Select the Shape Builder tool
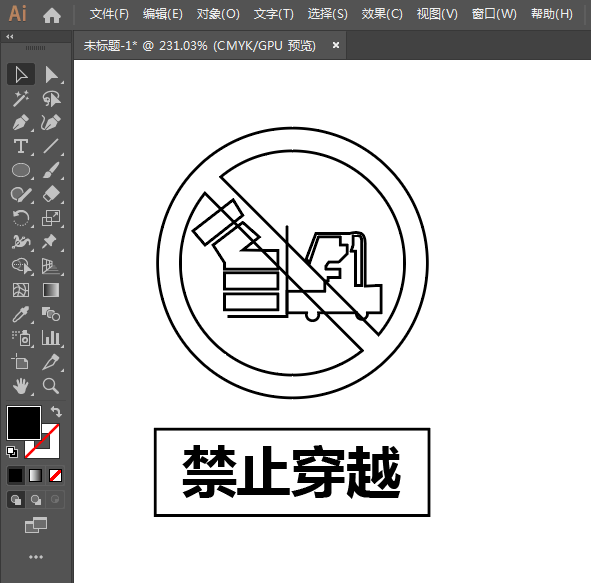591x583 pixels. [21, 266]
